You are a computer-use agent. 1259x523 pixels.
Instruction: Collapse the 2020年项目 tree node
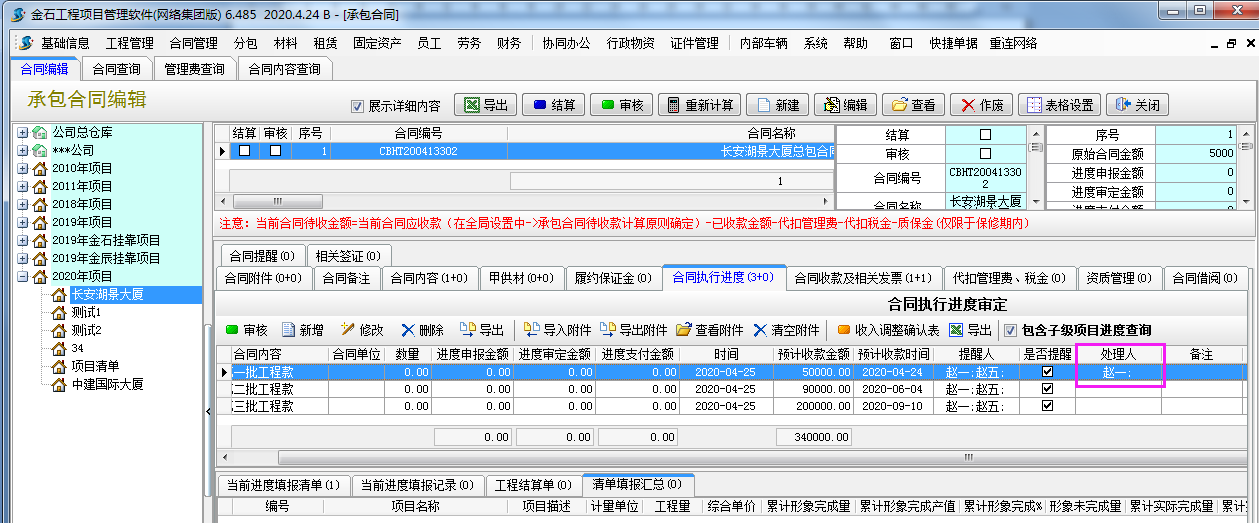pos(23,276)
